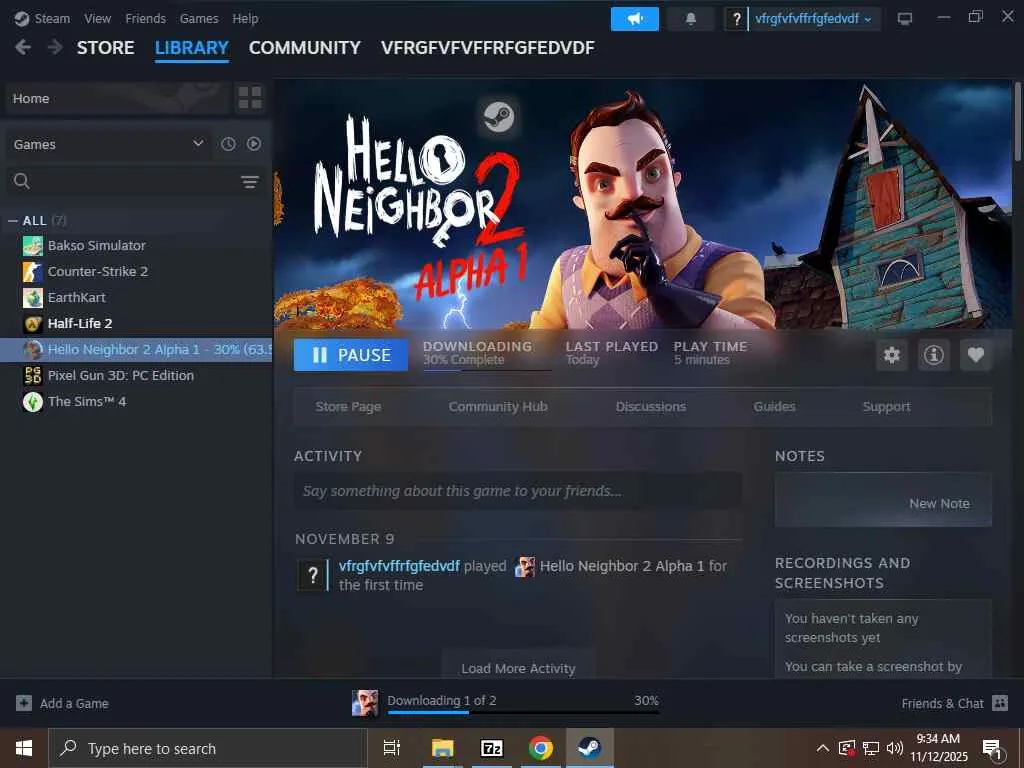Click the EarthKart game icon
Screen dimensions: 1024x768
click(x=33, y=298)
